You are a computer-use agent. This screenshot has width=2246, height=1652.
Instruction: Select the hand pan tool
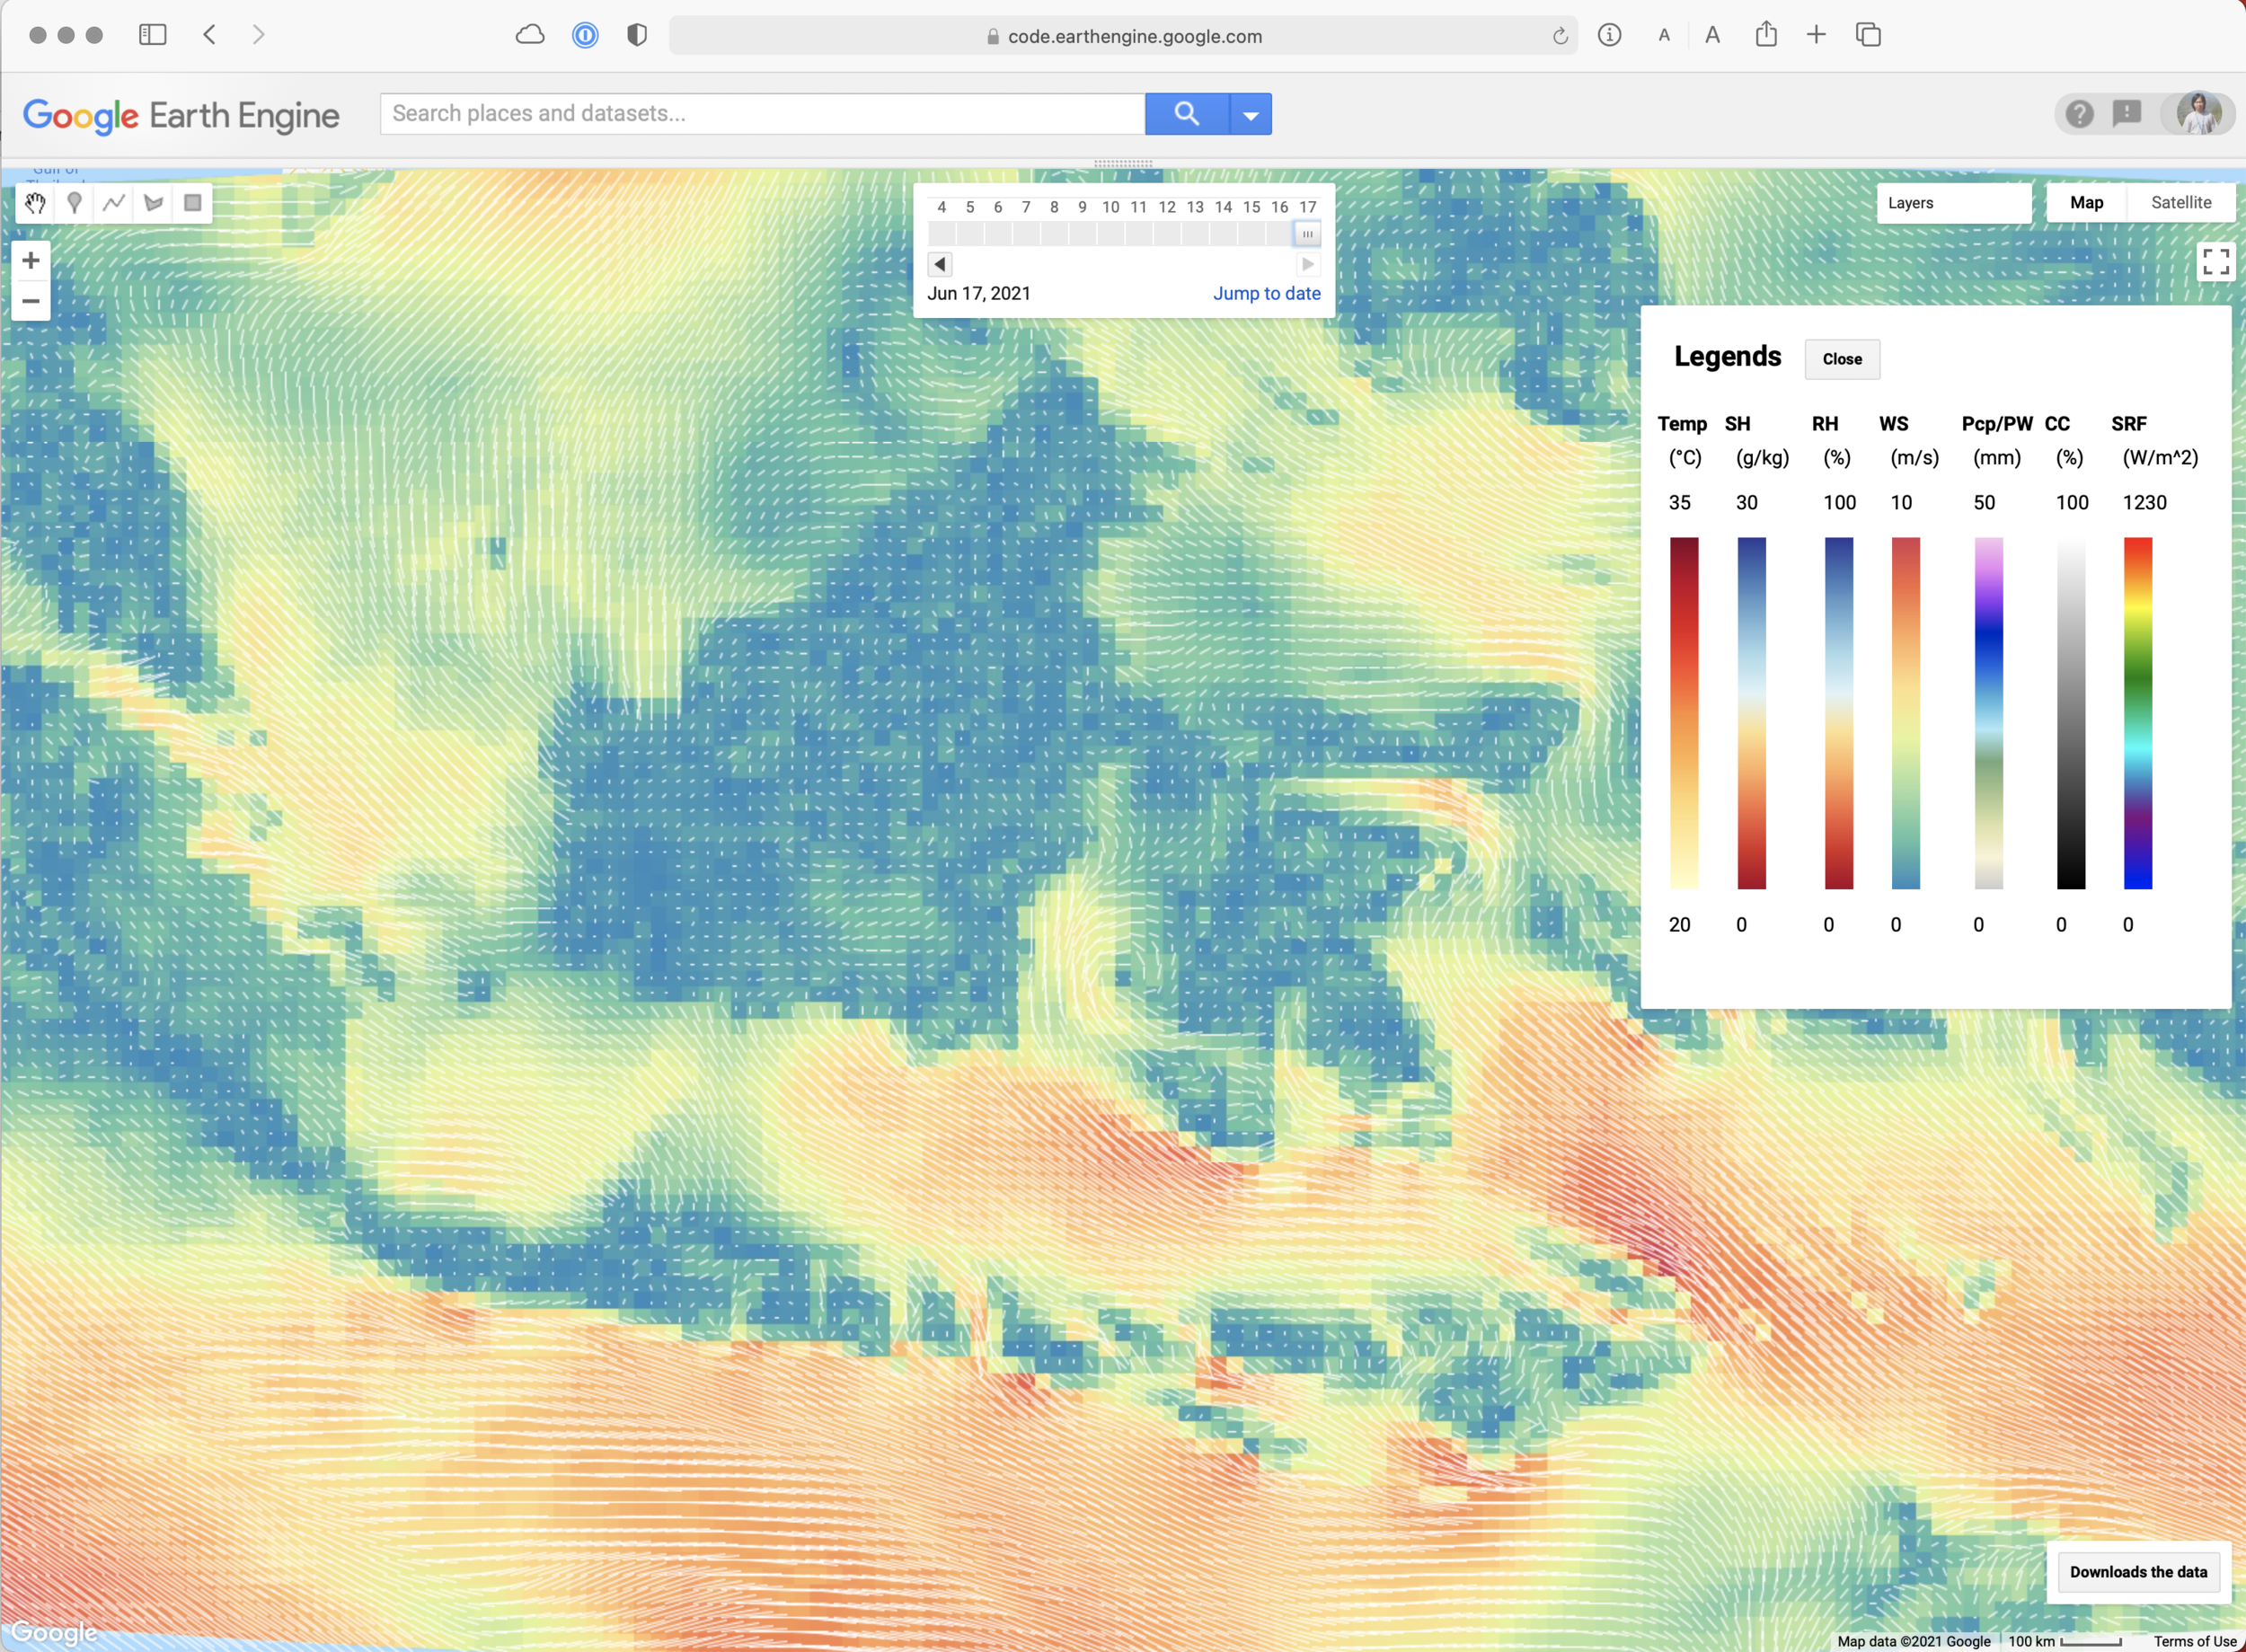pos(35,204)
